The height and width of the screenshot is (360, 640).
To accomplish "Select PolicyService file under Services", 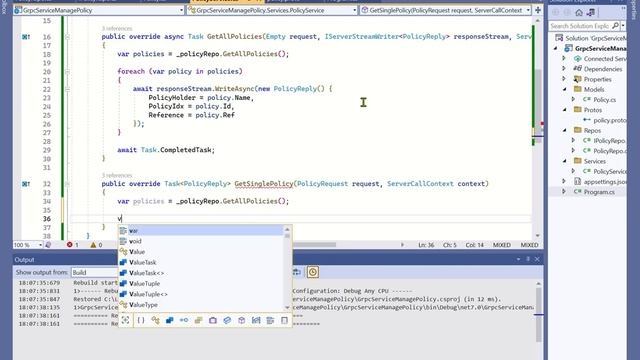I will tap(610, 171).
